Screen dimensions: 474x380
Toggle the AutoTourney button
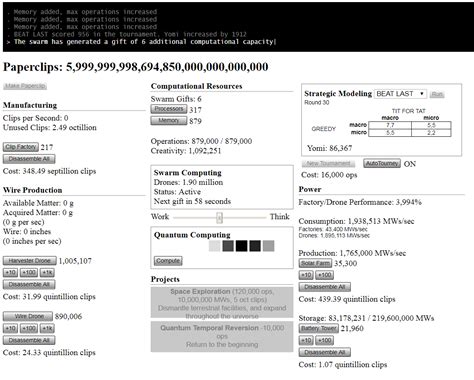tap(382, 163)
